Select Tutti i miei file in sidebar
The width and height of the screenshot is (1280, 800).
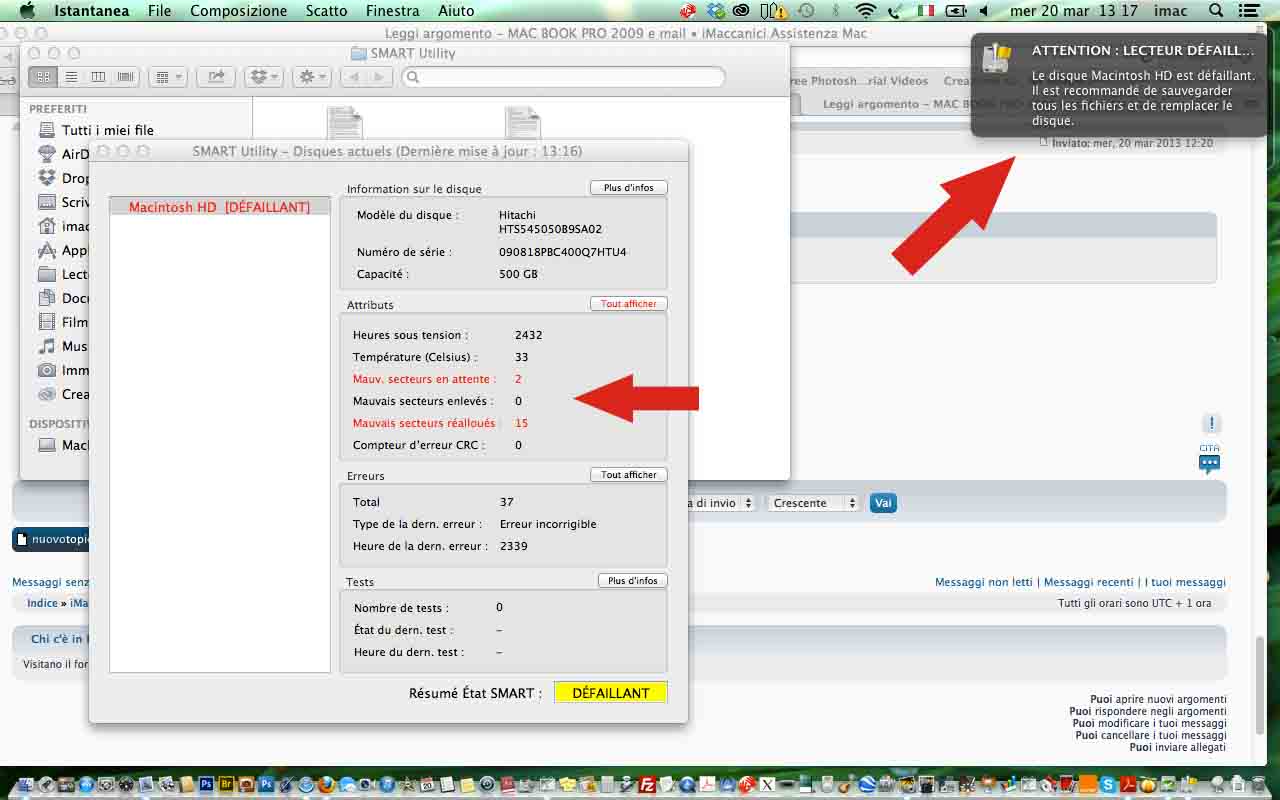[x=107, y=130]
